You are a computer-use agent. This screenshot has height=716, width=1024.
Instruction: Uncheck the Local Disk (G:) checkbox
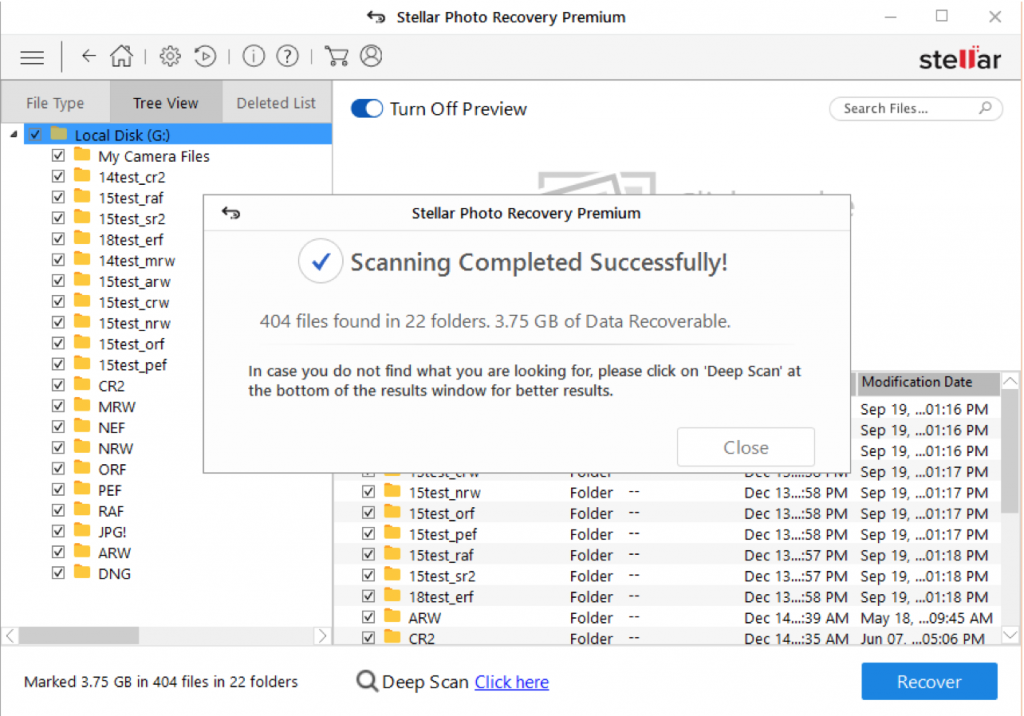point(35,135)
